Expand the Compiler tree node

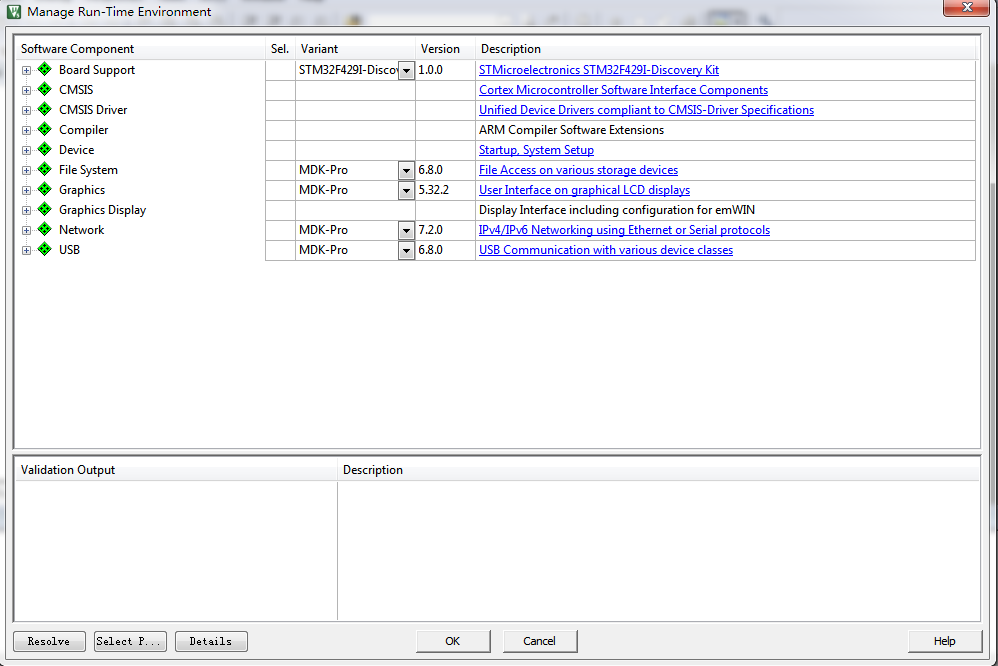pos(26,131)
